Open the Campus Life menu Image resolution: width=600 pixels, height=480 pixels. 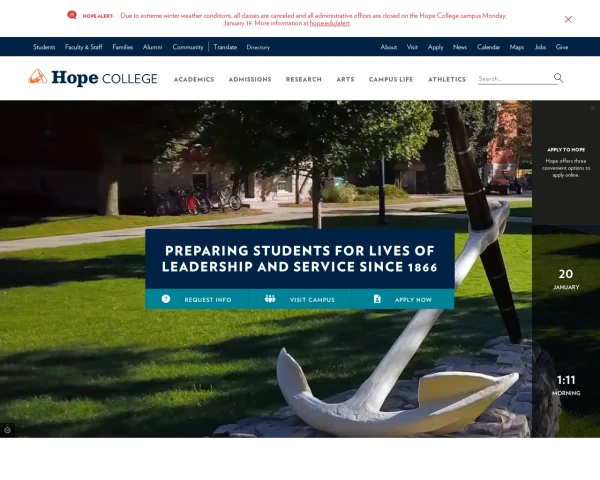[391, 80]
